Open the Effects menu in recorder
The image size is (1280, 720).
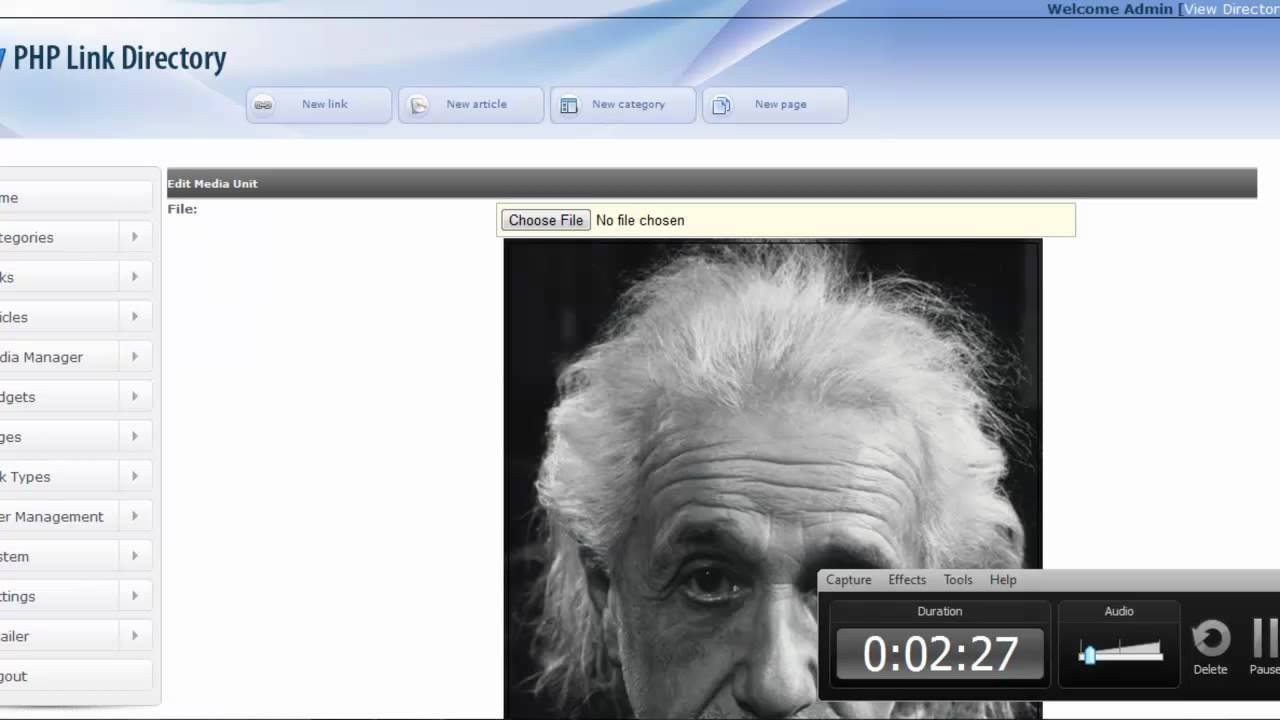click(907, 580)
